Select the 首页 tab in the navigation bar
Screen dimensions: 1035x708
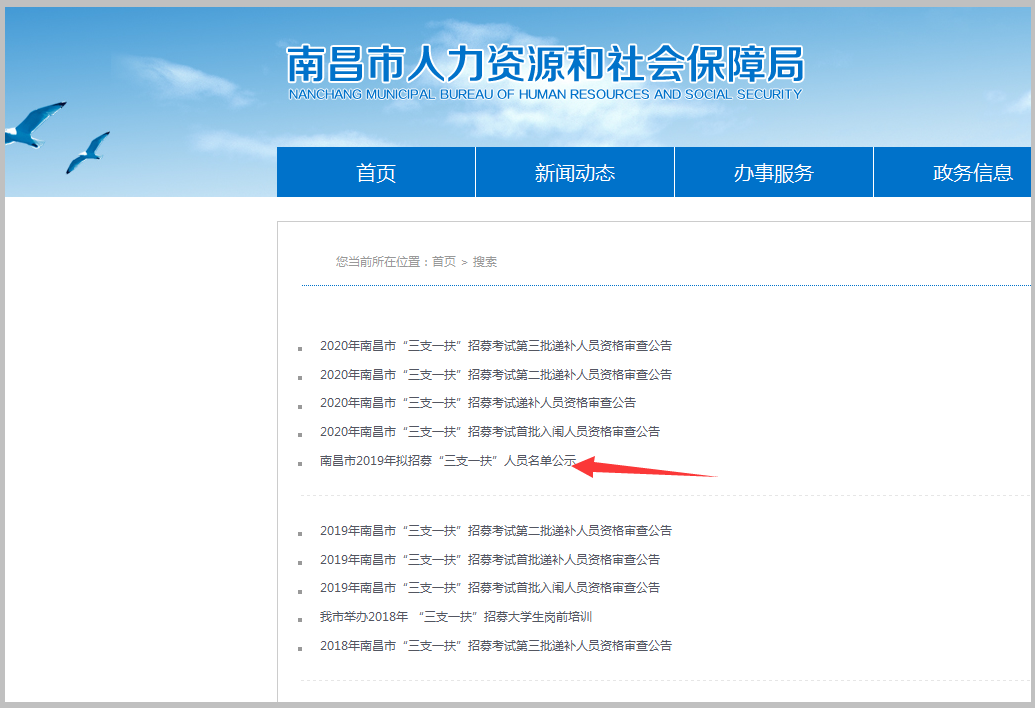tap(374, 171)
